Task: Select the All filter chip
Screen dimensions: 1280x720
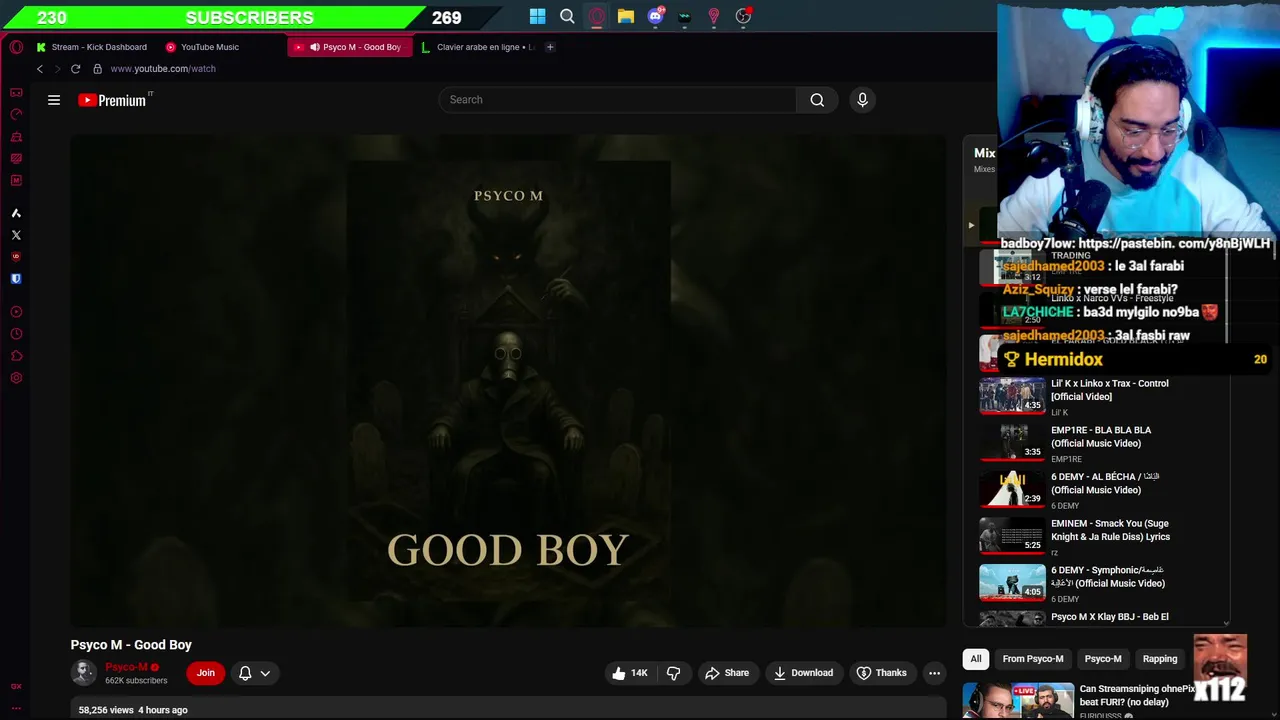Action: [x=976, y=659]
